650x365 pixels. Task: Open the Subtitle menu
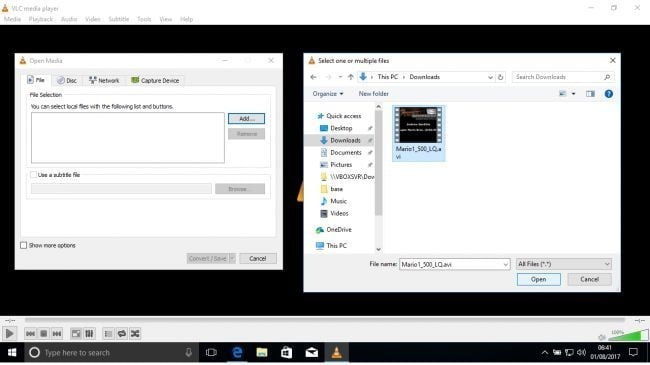[119, 19]
